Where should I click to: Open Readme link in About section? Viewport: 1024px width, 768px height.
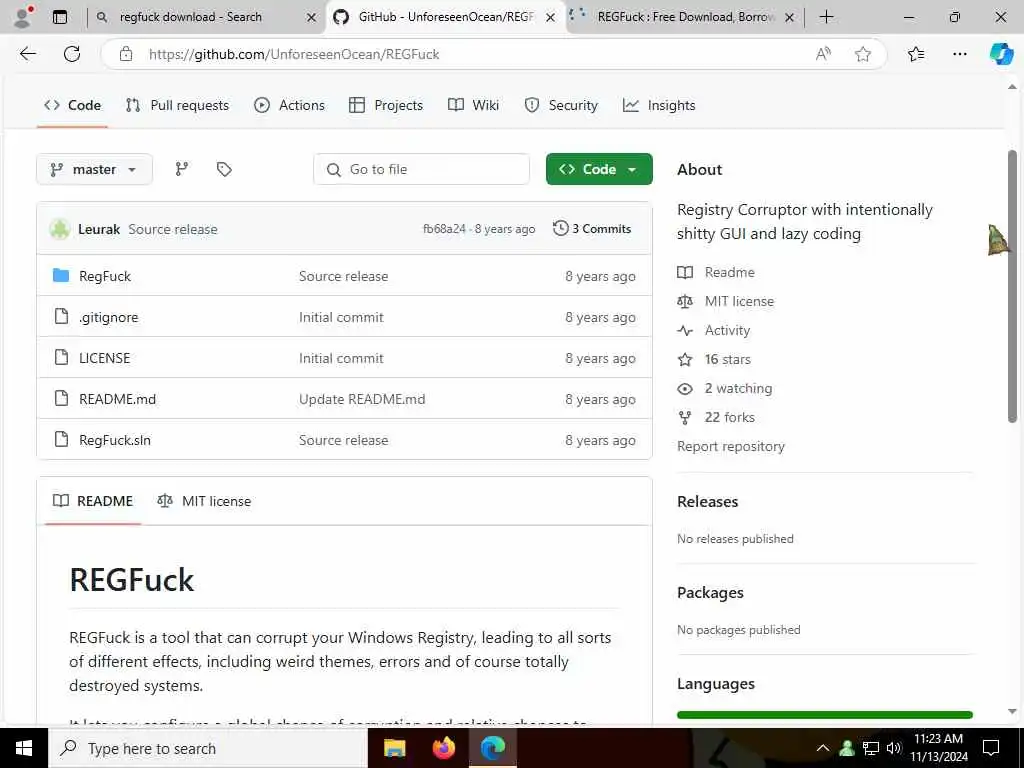pos(716,272)
